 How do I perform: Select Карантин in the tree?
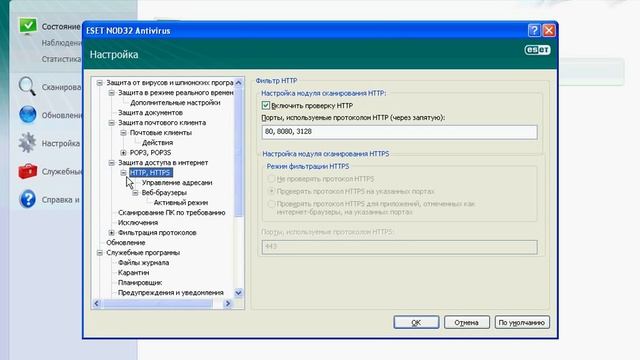pos(133,273)
